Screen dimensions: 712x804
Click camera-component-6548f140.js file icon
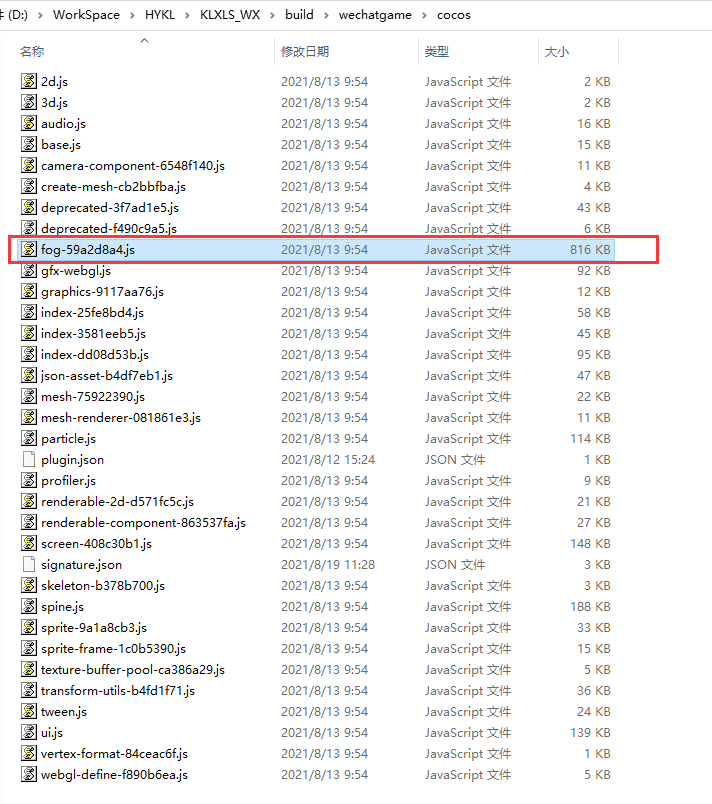29,165
